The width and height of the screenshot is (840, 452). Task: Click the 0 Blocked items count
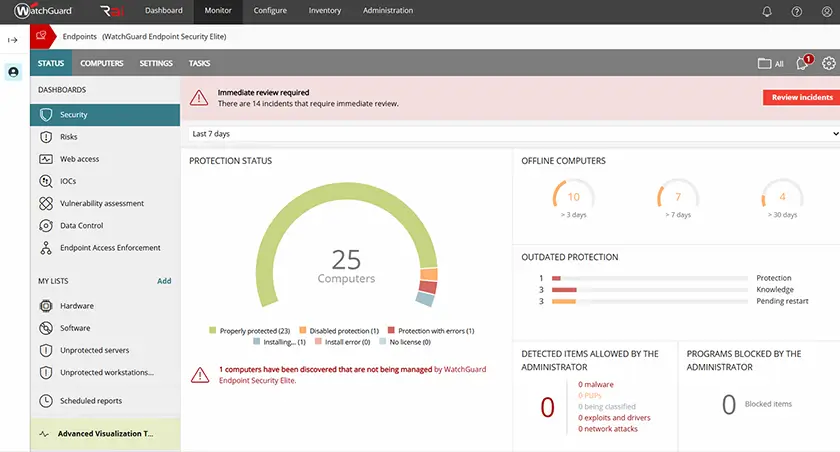click(729, 404)
